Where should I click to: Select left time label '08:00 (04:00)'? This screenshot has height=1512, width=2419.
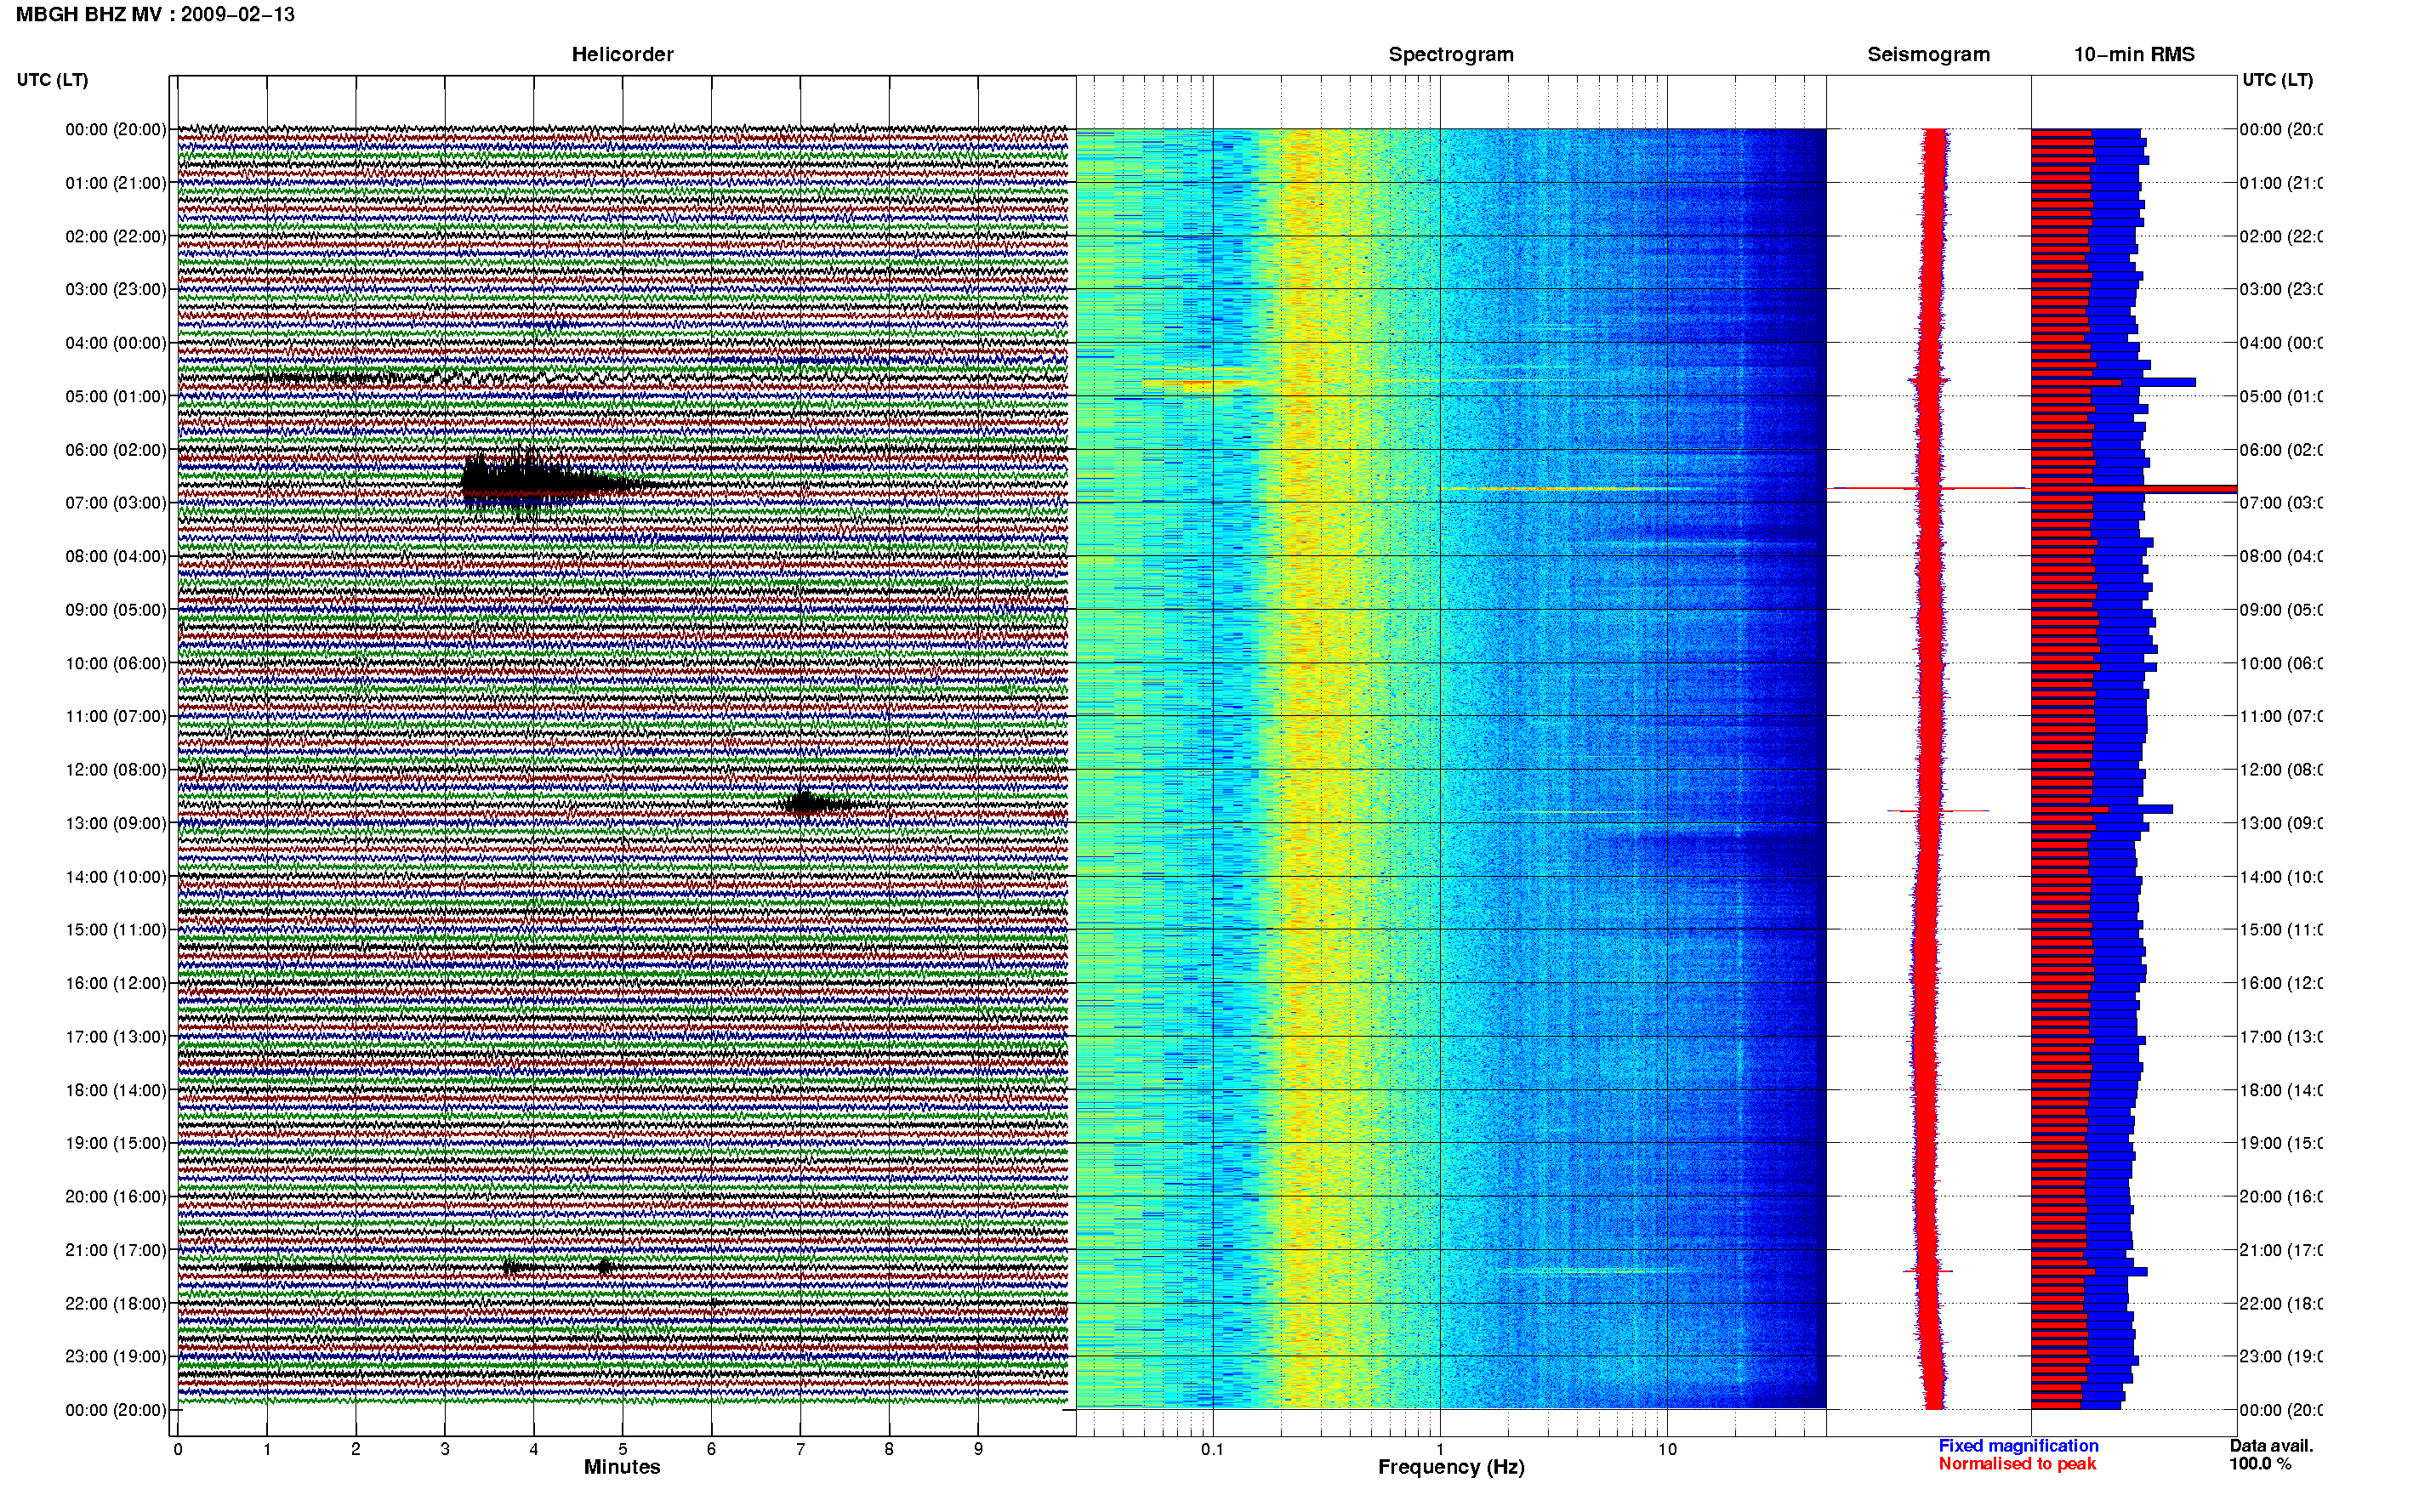[x=116, y=556]
